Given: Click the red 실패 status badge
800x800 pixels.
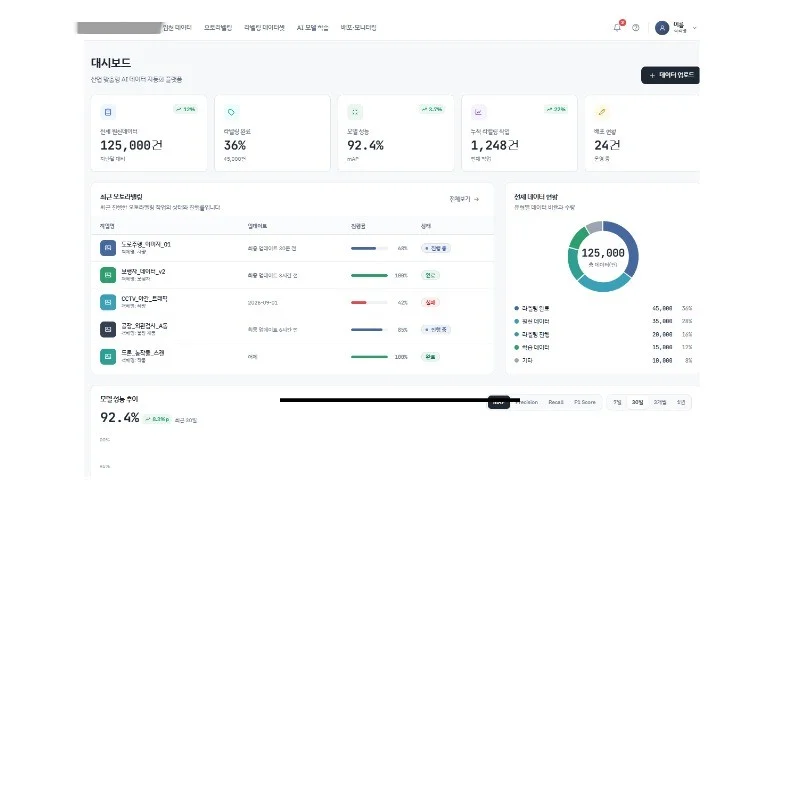Looking at the screenshot, I should tap(430, 302).
